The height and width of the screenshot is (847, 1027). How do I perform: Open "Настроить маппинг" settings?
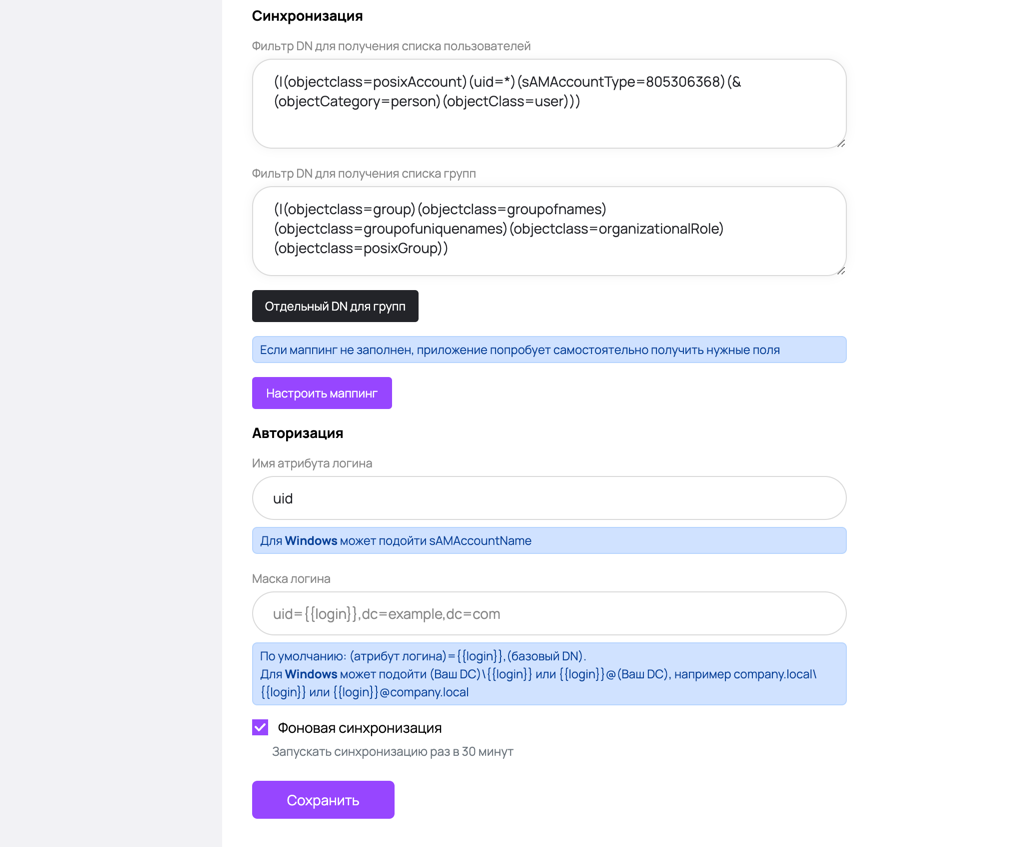(x=321, y=393)
